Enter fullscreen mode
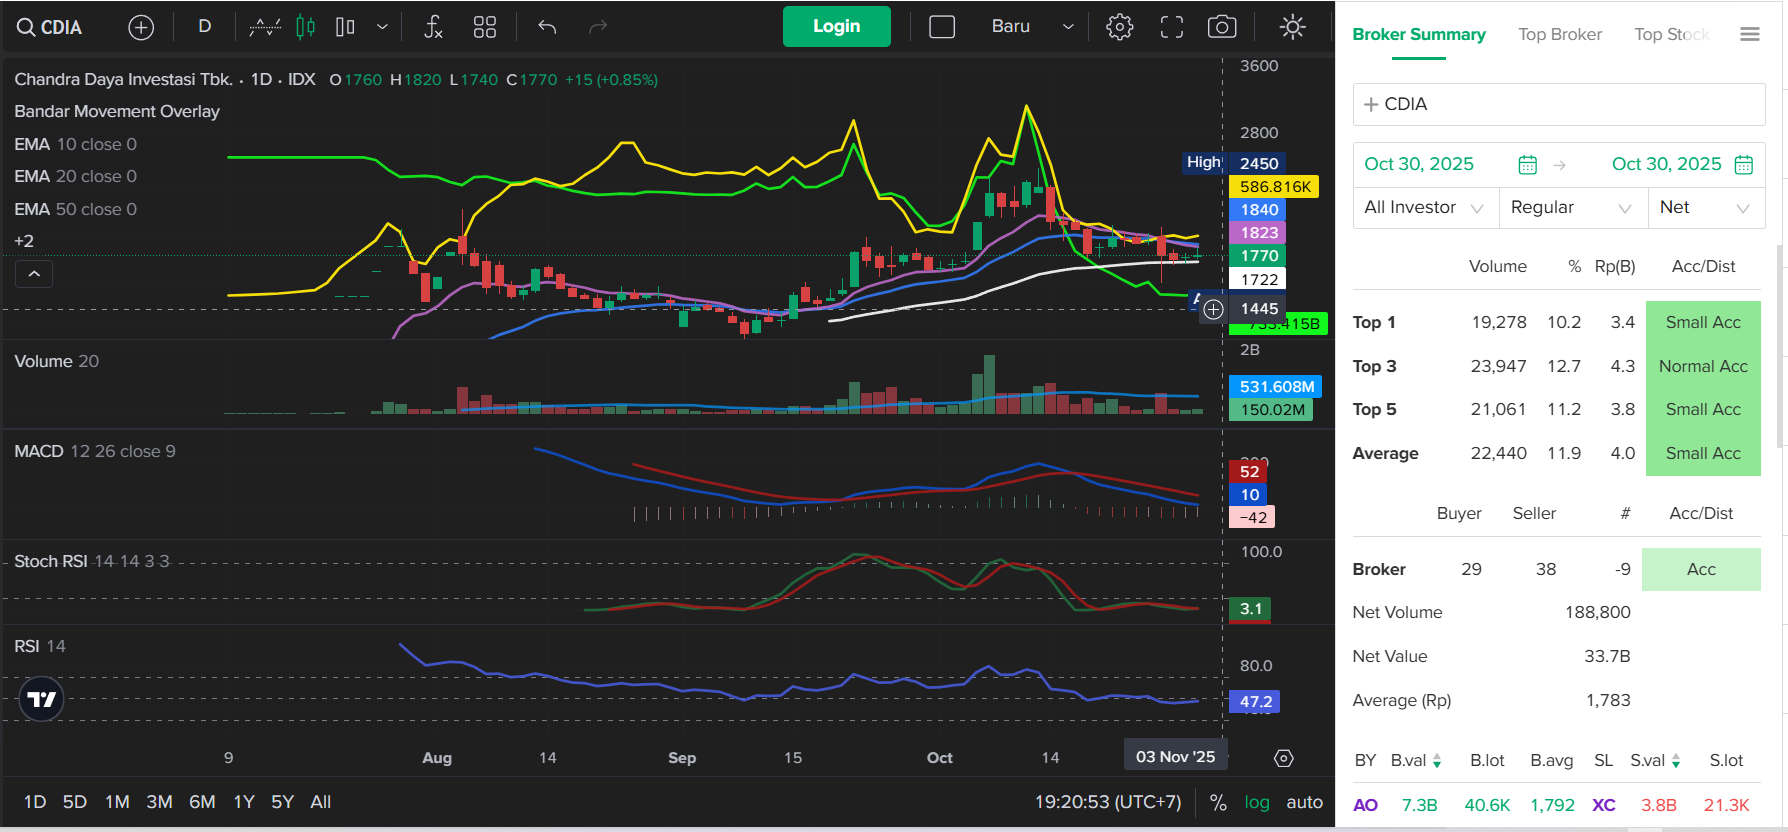This screenshot has height=832, width=1788. (x=1171, y=27)
